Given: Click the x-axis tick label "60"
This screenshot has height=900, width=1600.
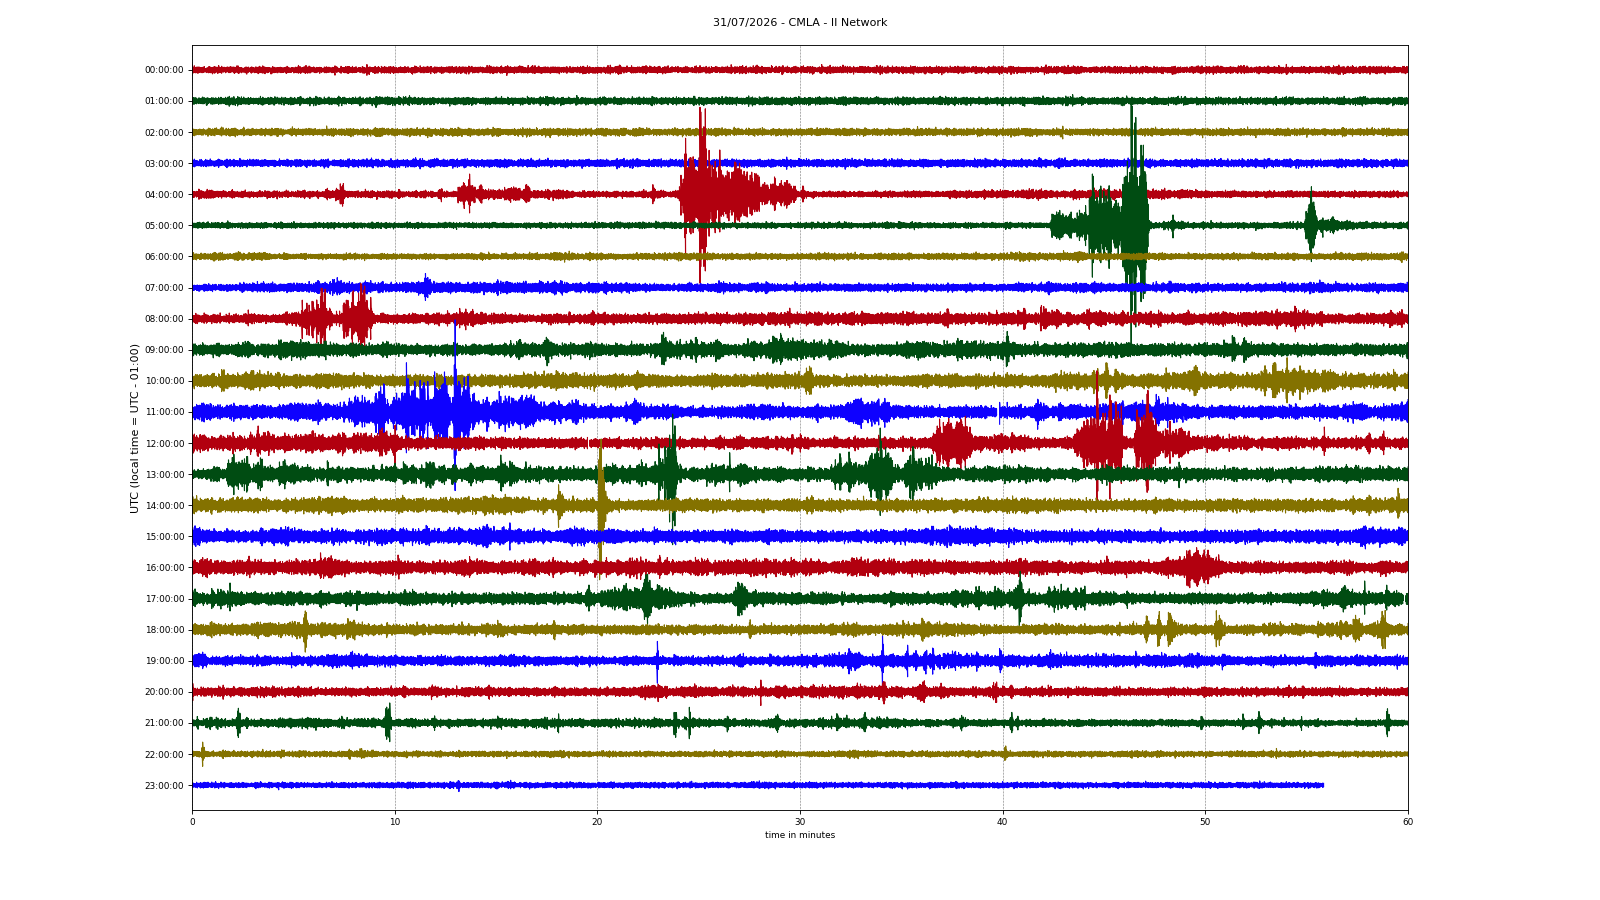Looking at the screenshot, I should pyautogui.click(x=1408, y=822).
